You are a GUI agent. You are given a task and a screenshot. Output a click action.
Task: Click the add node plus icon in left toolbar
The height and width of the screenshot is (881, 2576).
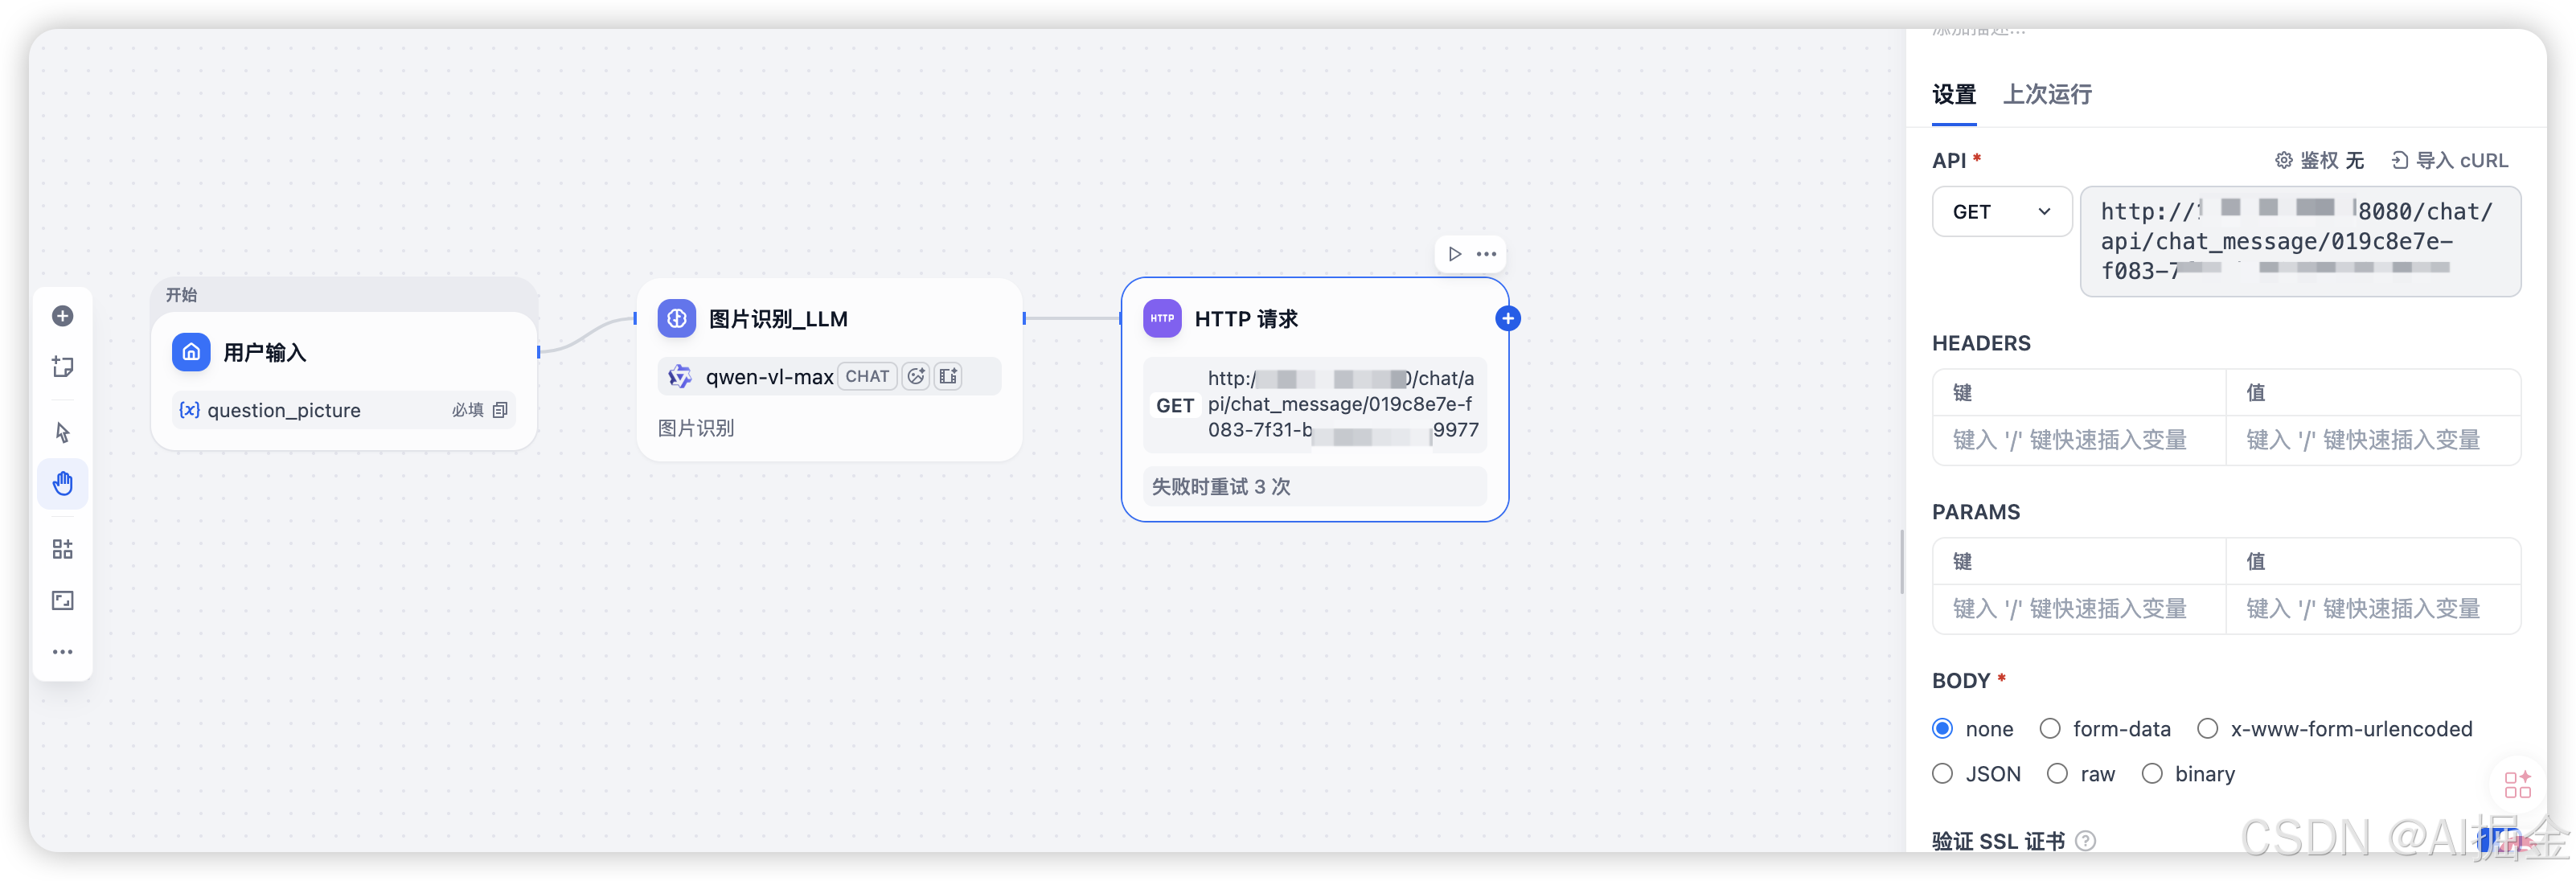62,316
